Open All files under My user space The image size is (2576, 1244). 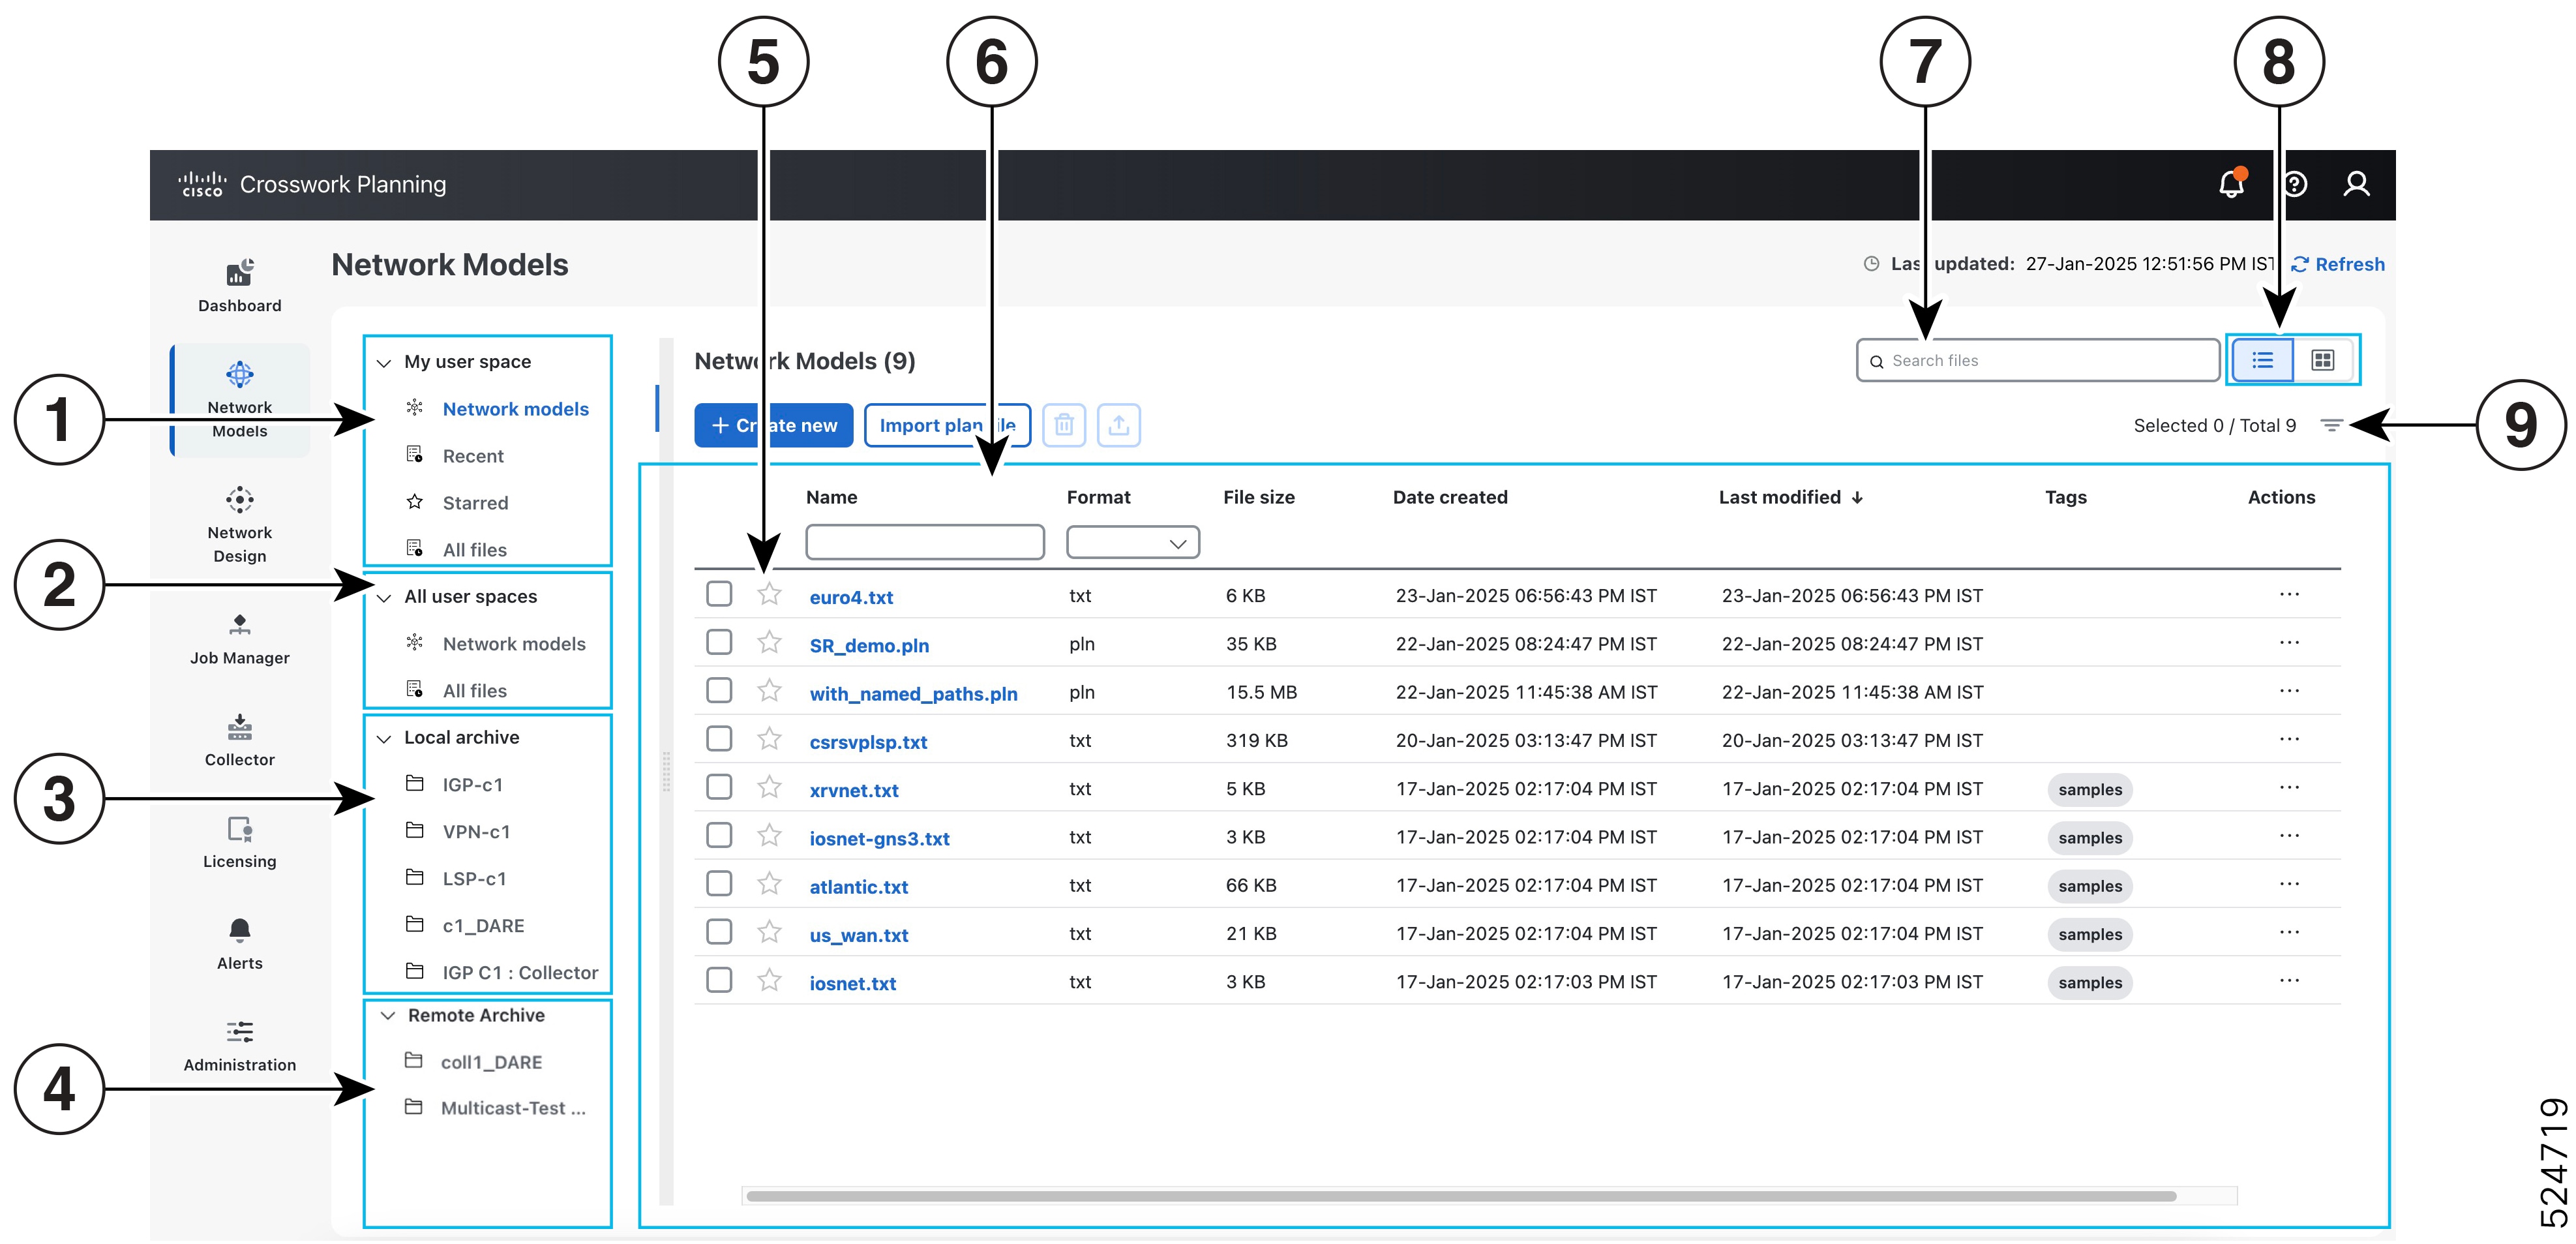click(474, 550)
